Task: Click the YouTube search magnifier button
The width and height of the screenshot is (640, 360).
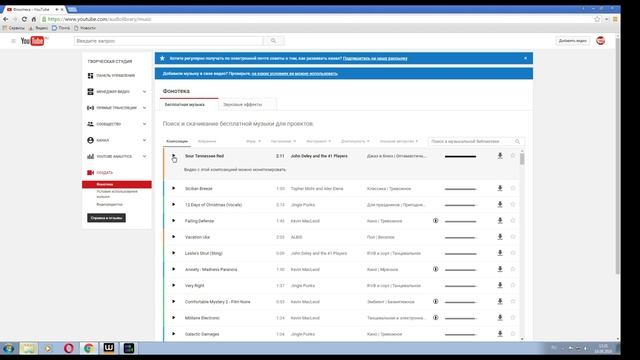Action: [x=273, y=41]
